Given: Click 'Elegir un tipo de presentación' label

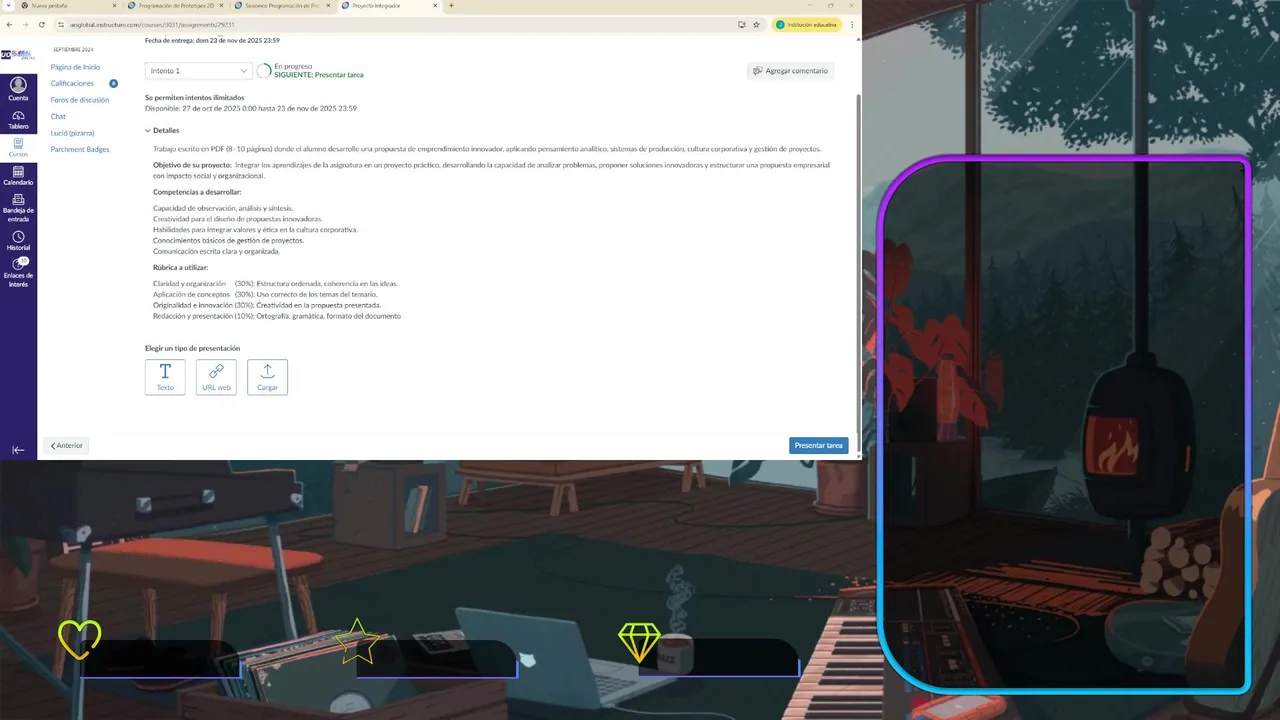Looking at the screenshot, I should click(192, 348).
